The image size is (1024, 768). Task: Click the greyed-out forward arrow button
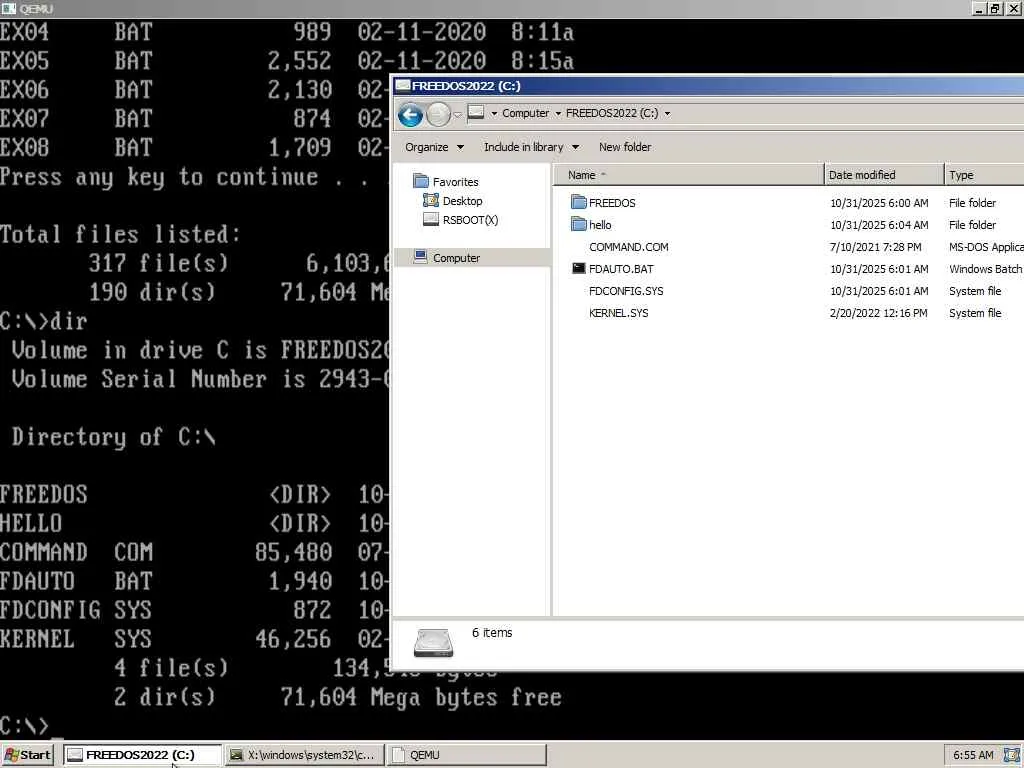[438, 115]
